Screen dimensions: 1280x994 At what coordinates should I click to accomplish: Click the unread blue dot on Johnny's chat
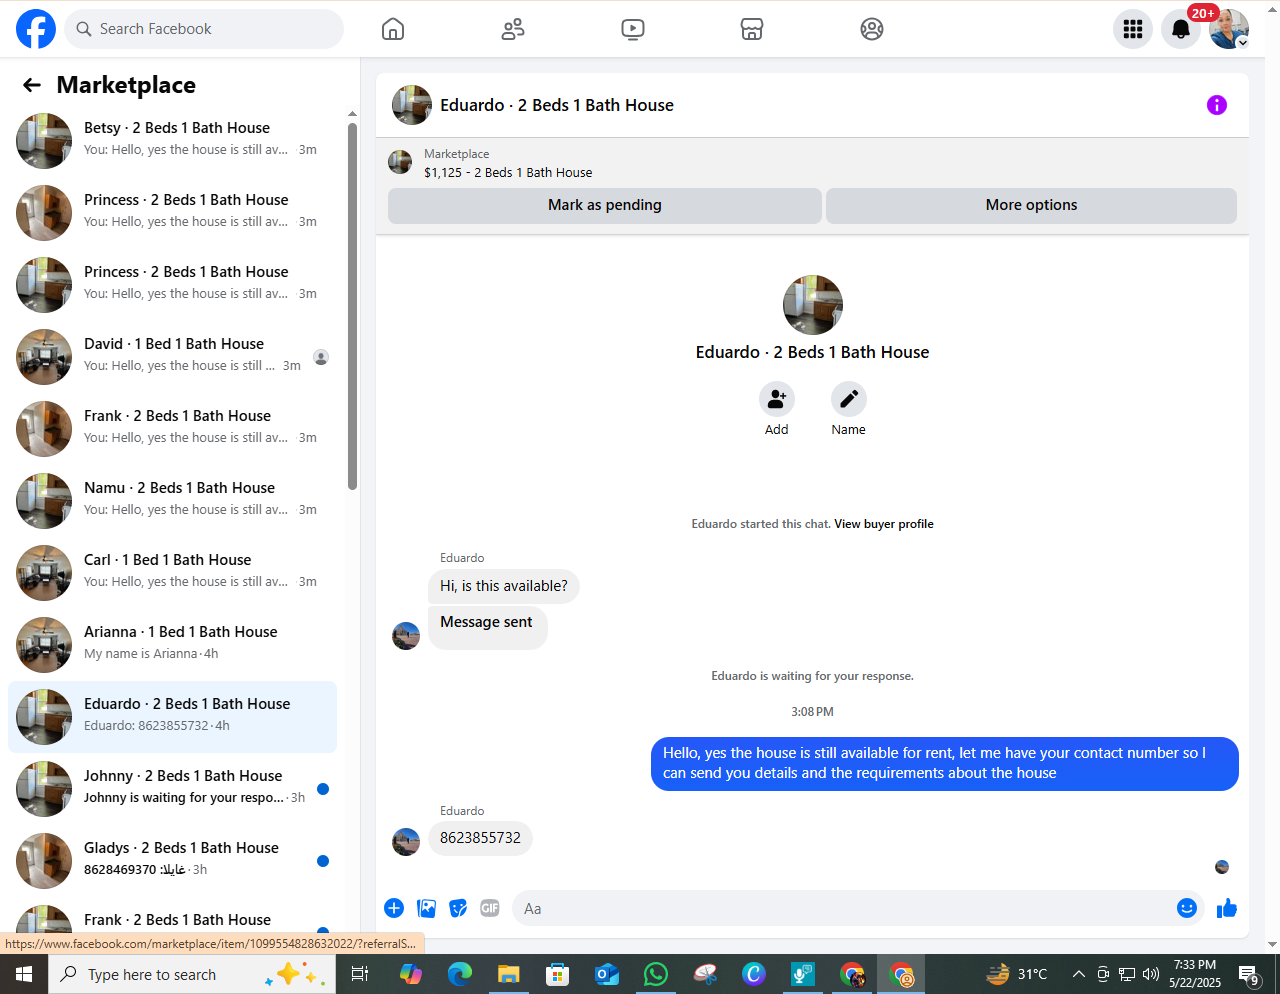tap(323, 789)
